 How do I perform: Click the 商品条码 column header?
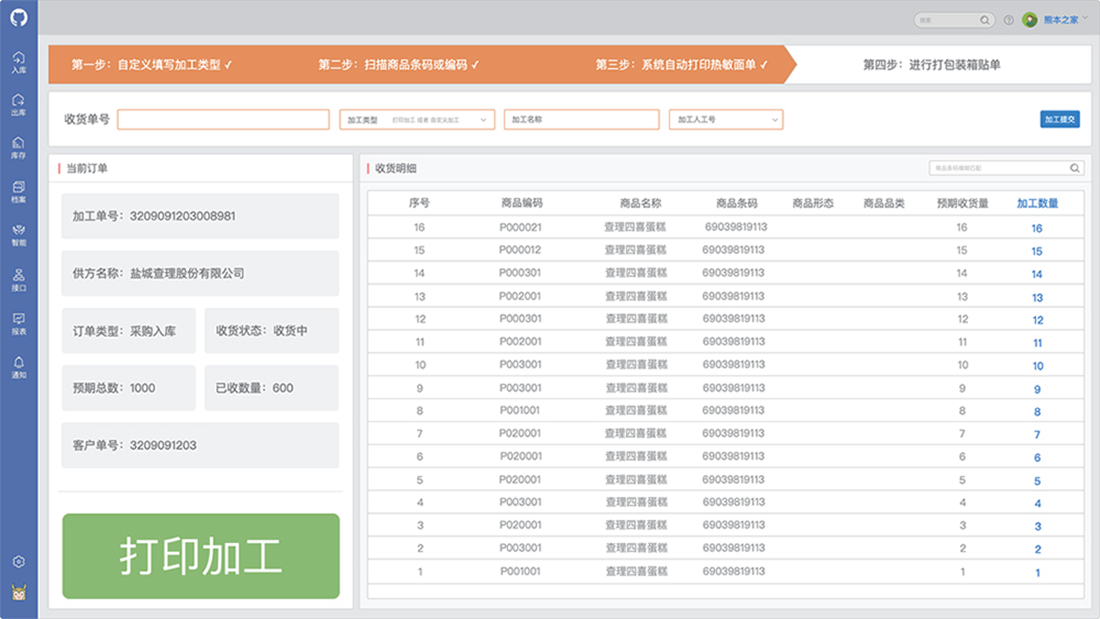click(737, 203)
